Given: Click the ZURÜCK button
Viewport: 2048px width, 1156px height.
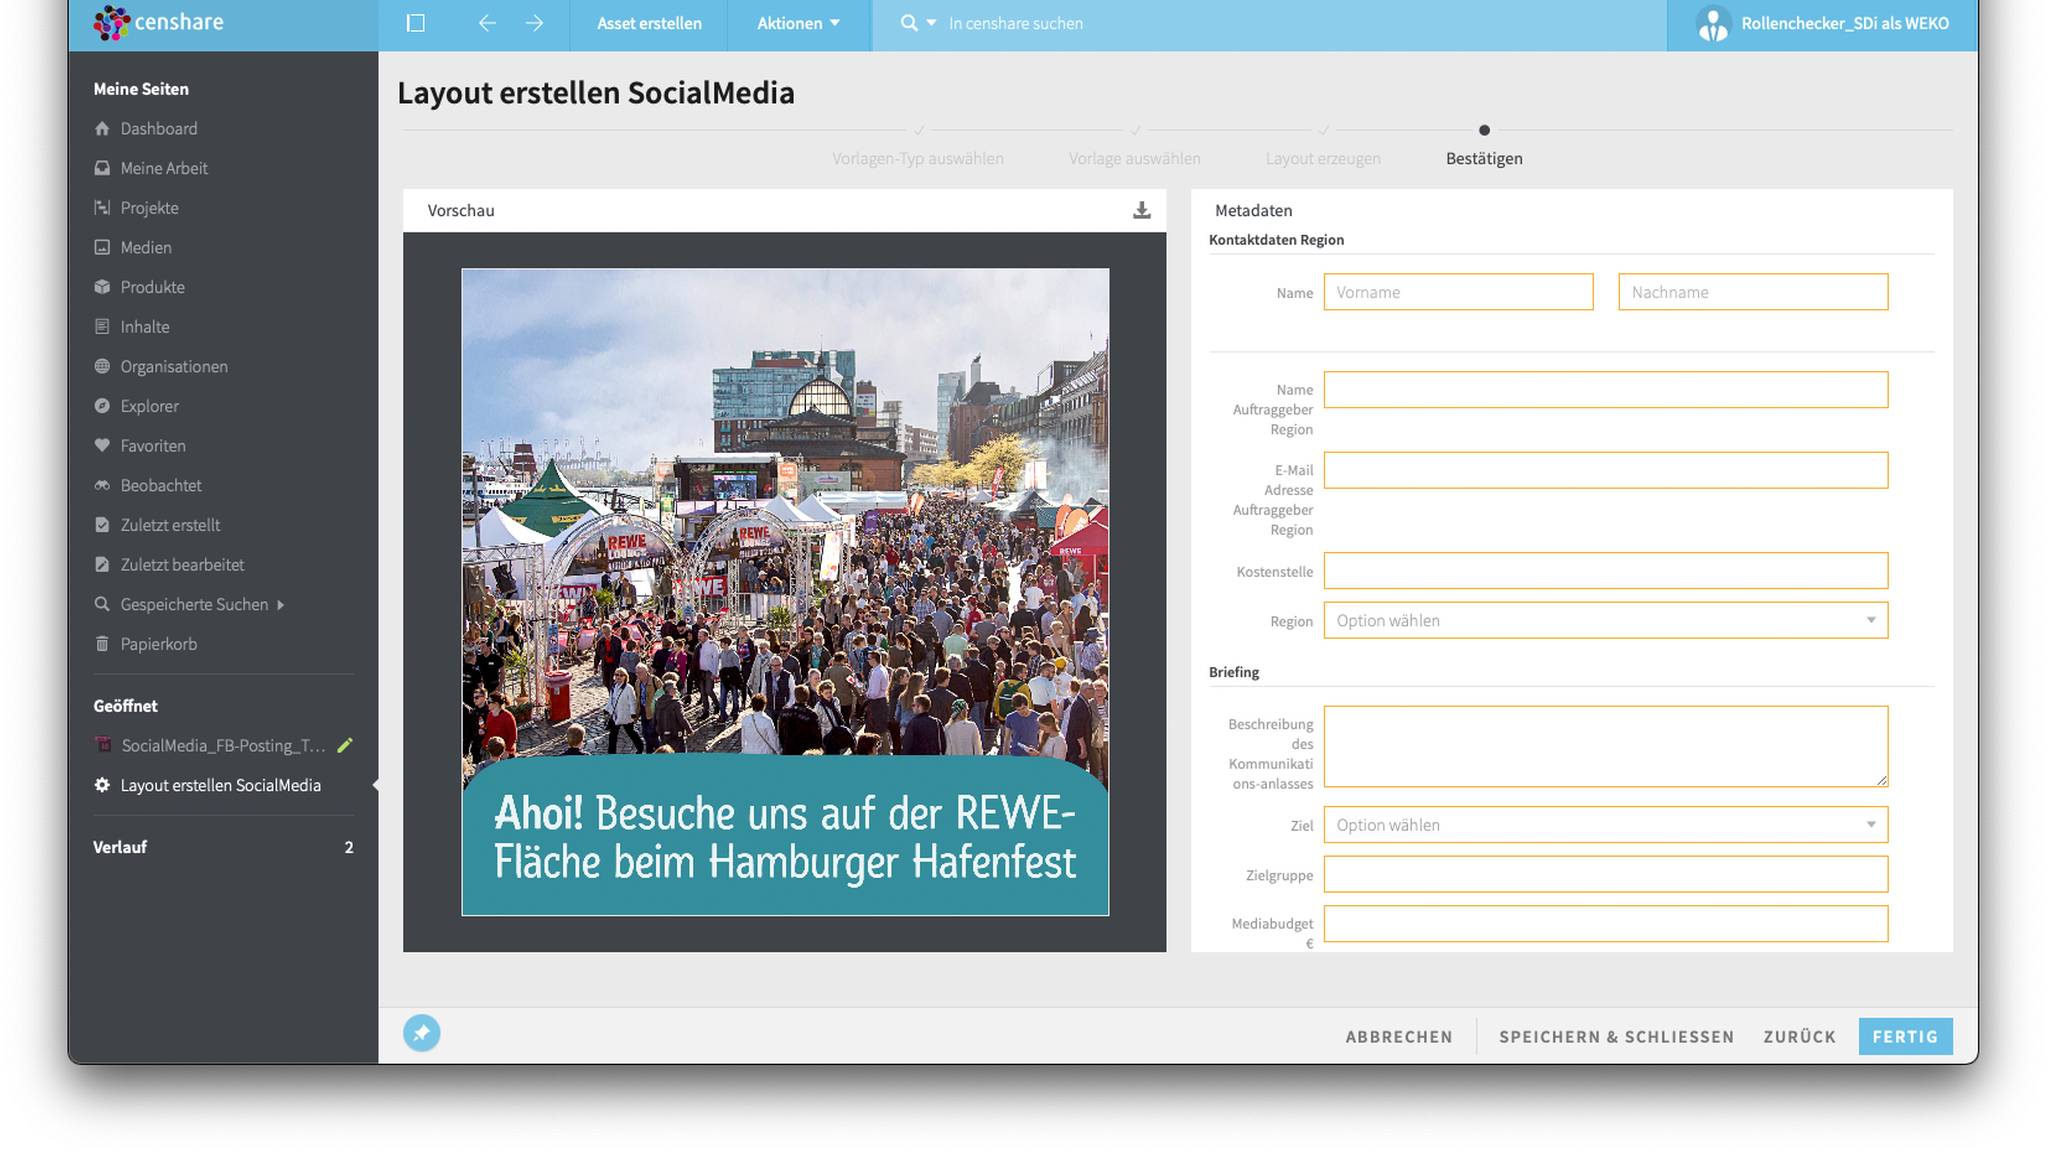Looking at the screenshot, I should pos(1800,1037).
